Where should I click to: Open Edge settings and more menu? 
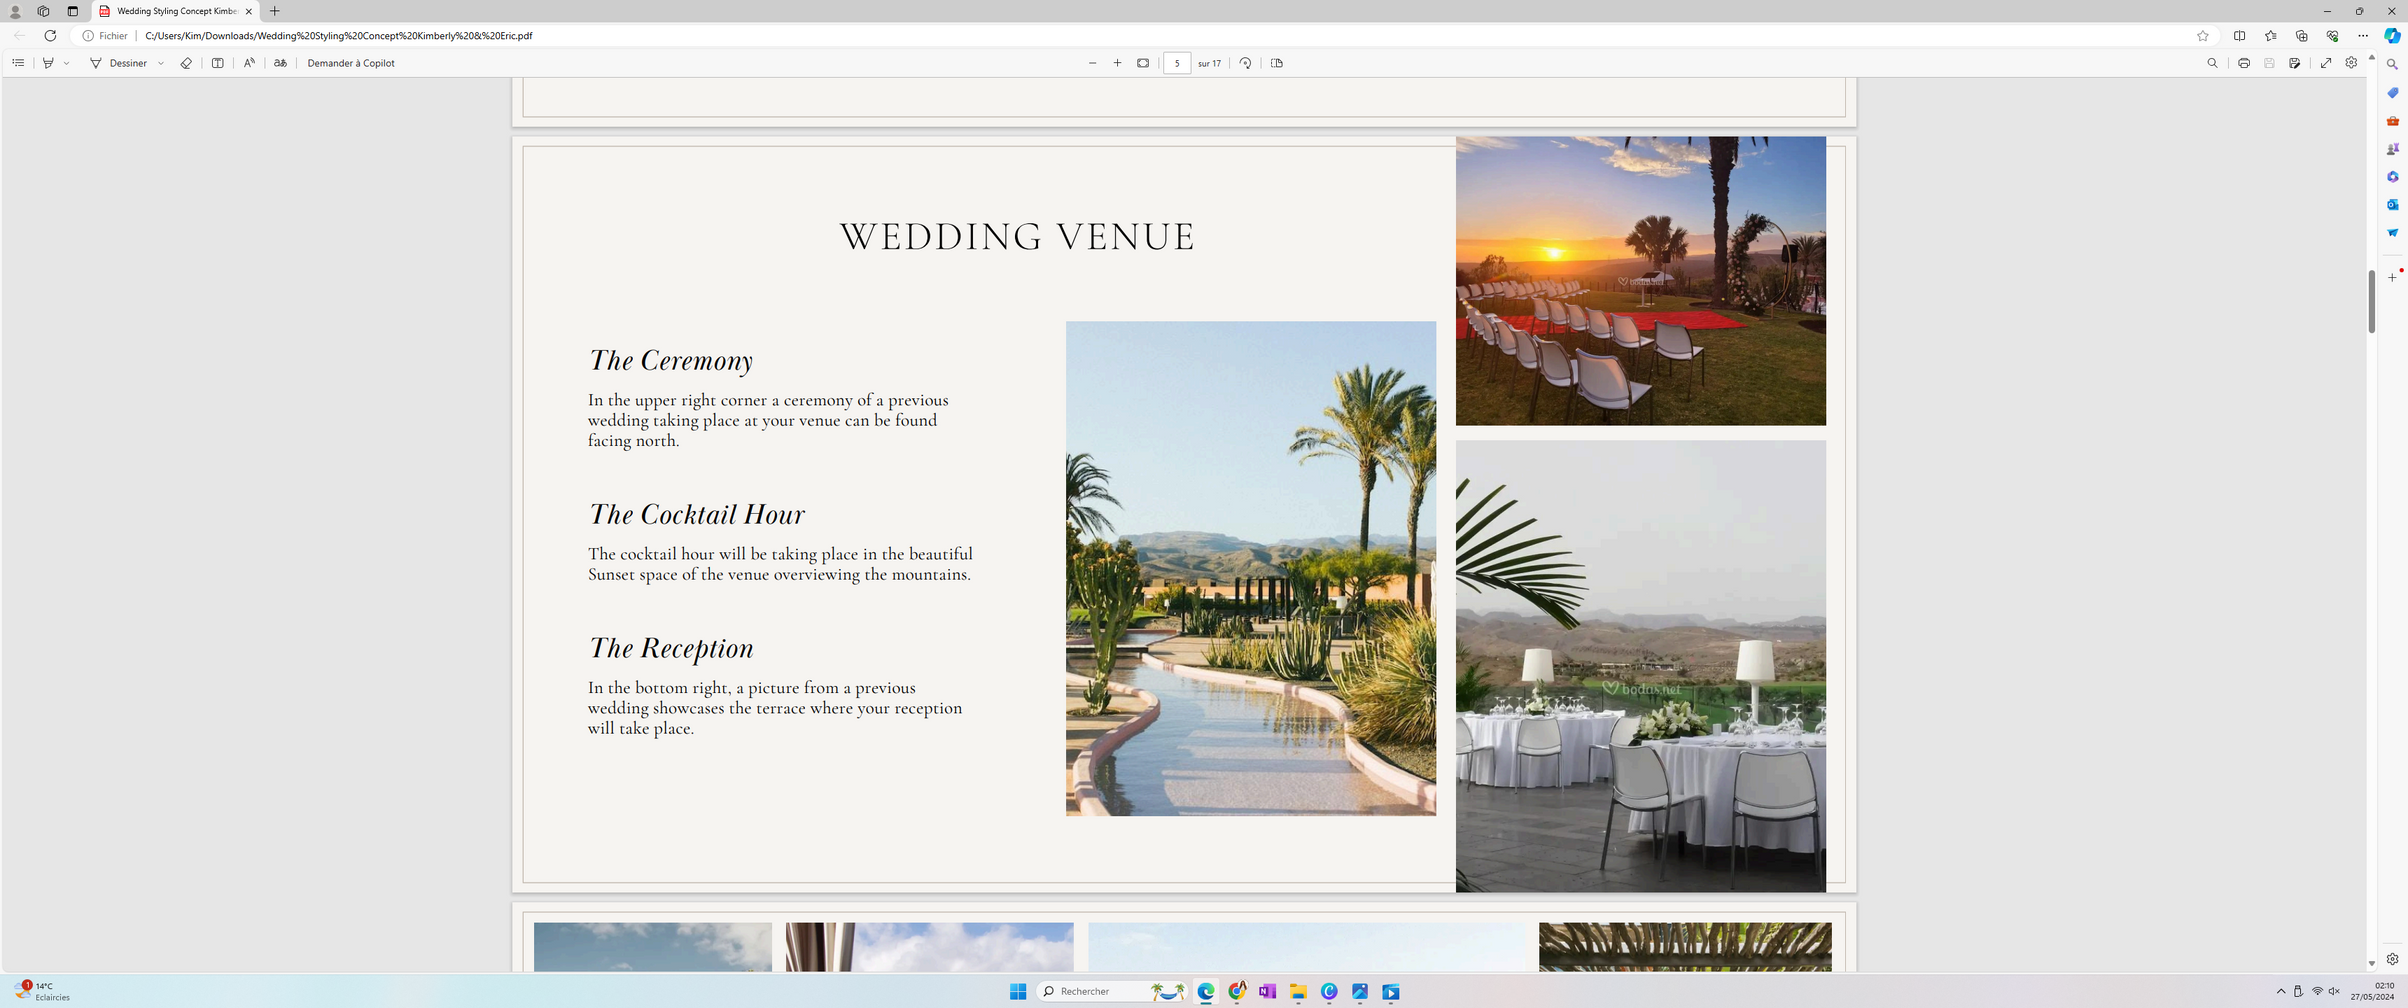[2363, 36]
